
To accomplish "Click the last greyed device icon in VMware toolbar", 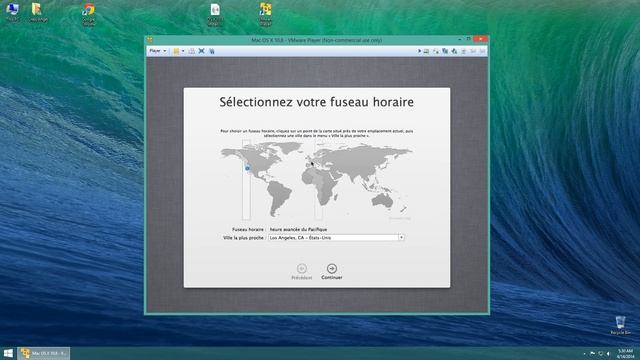I will [482, 51].
